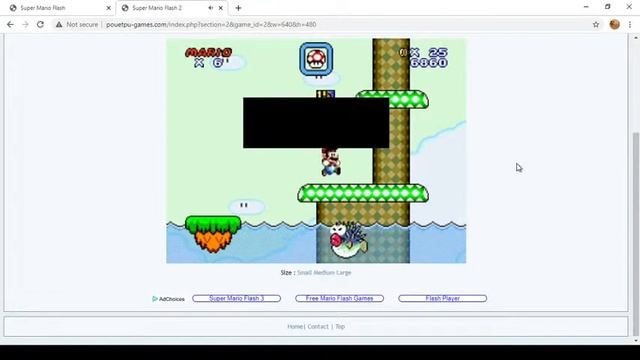Viewport: 640px width, 360px height.
Task: Close the Super Mario Flash 2 tab
Action: [x=221, y=8]
